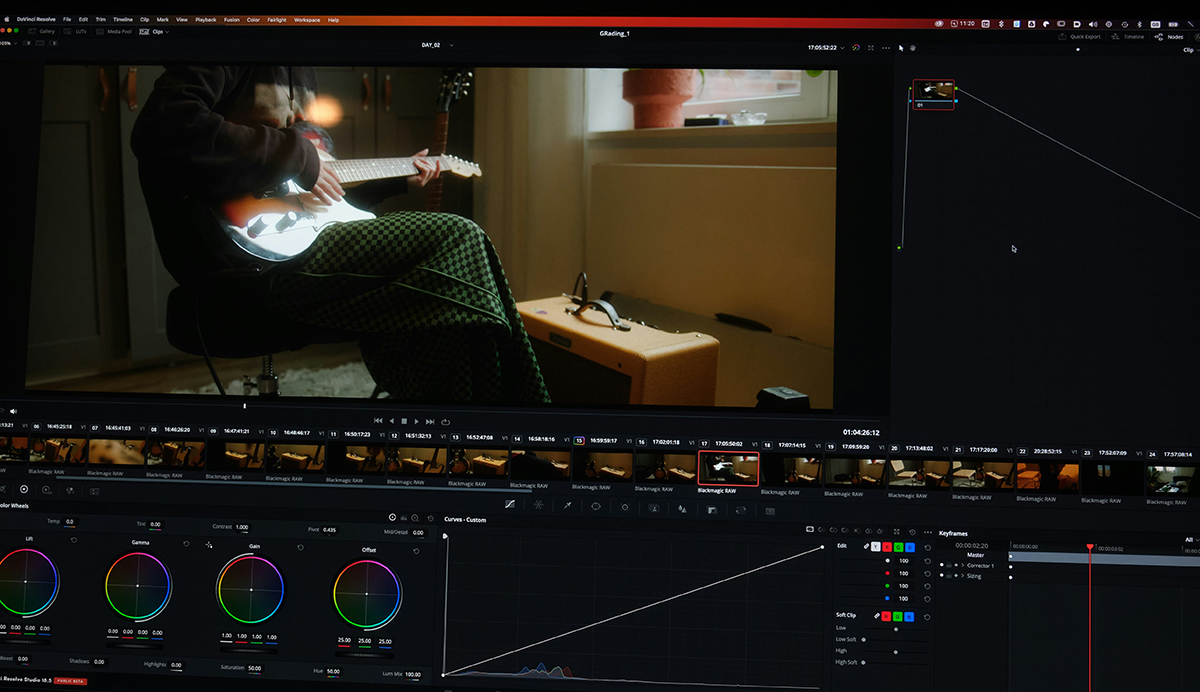Open the Workspace menu

pyautogui.click(x=305, y=18)
